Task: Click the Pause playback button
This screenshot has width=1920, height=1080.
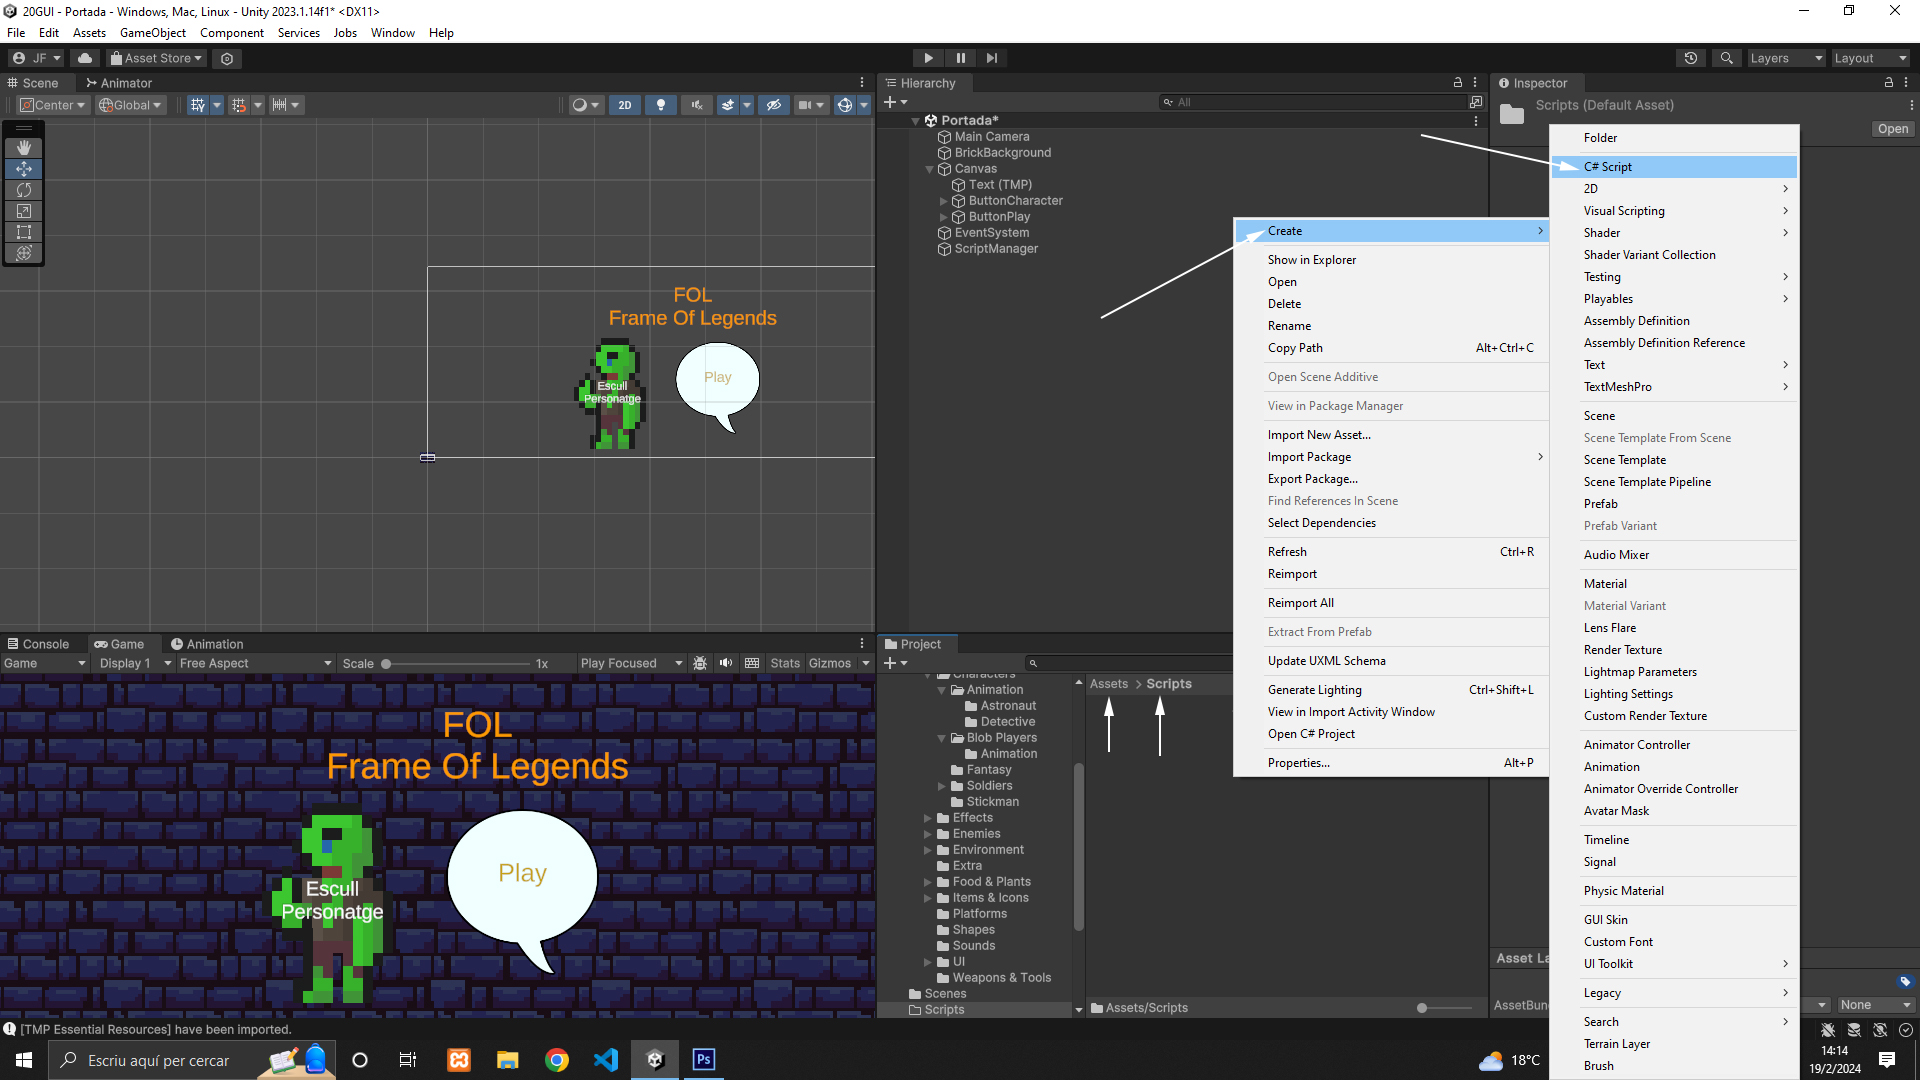Action: point(960,58)
